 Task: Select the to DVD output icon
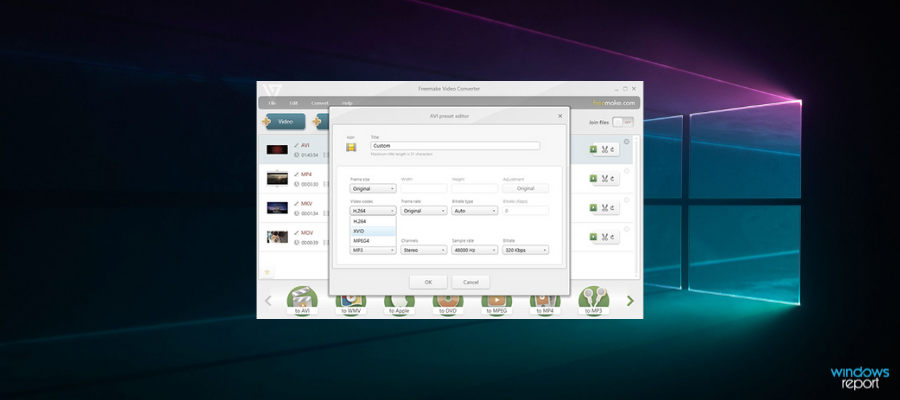(x=447, y=300)
